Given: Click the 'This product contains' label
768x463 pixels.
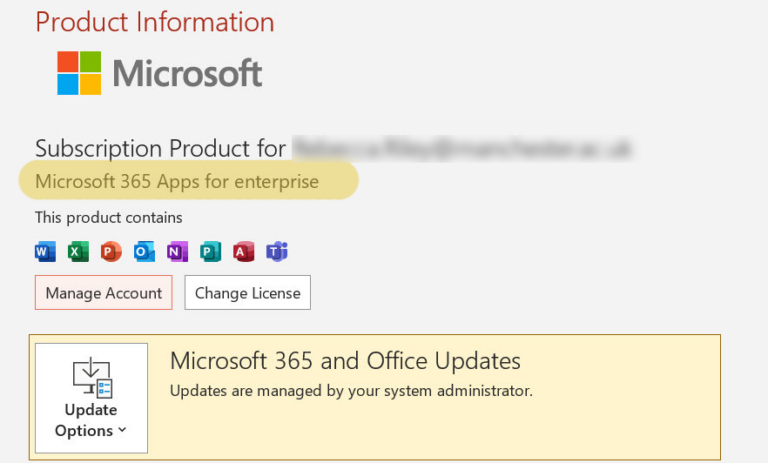Looking at the screenshot, I should point(109,217).
